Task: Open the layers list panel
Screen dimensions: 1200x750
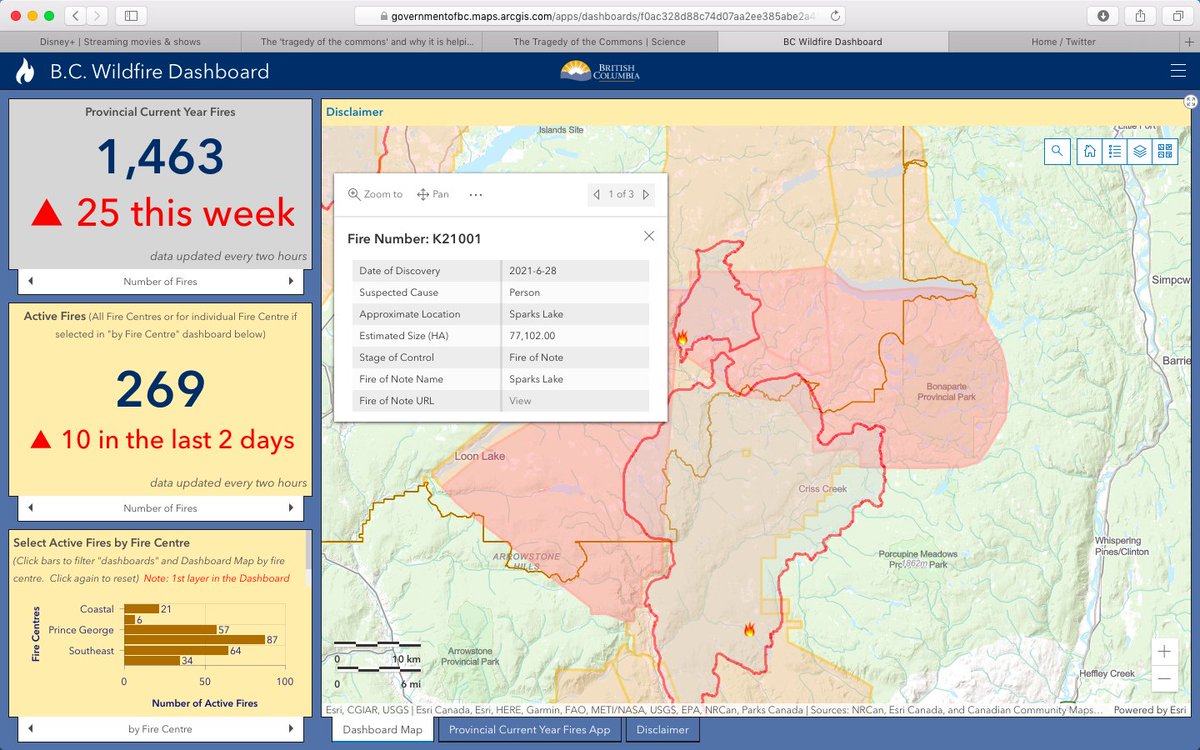Action: 1141,151
